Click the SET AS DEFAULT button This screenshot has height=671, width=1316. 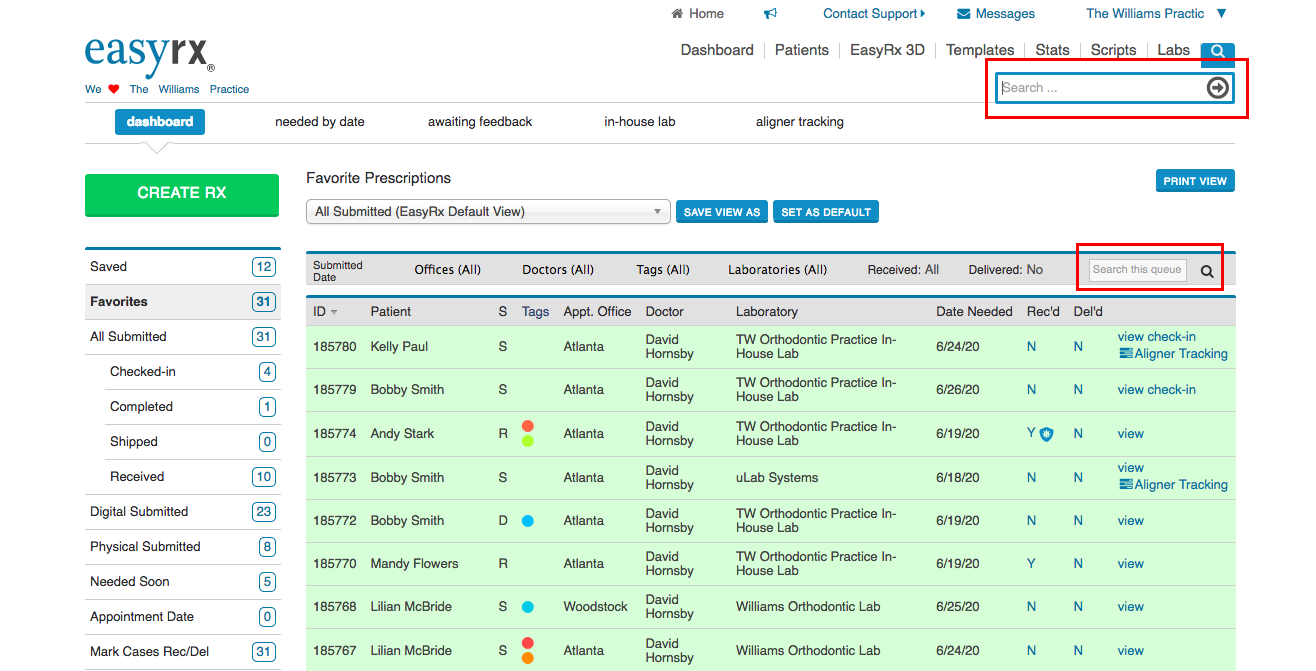pos(826,212)
